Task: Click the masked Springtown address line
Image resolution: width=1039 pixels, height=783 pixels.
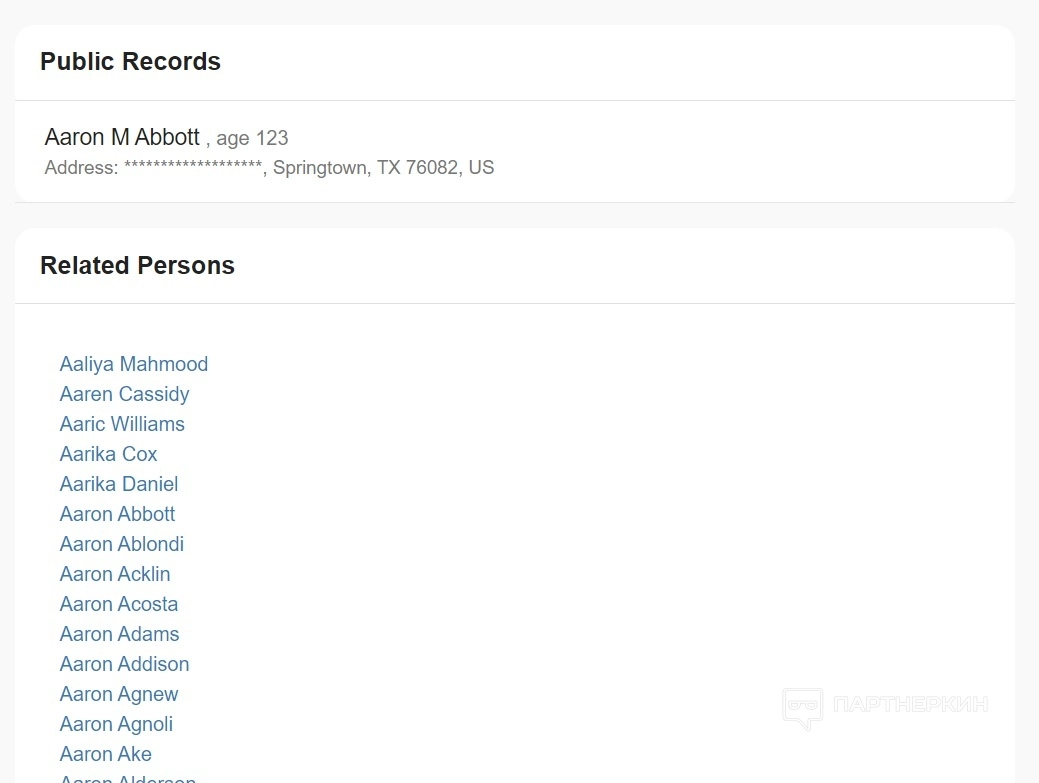Action: tap(269, 168)
